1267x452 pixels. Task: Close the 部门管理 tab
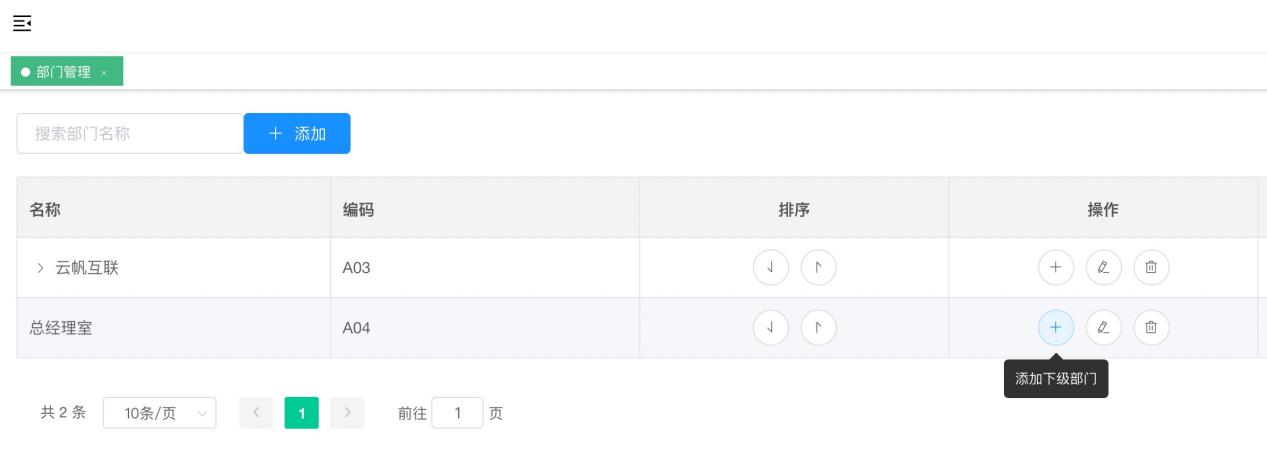pos(104,73)
